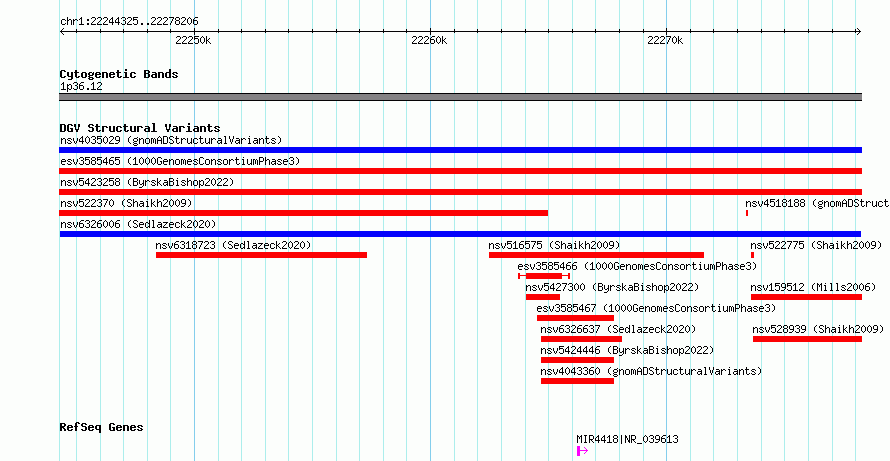Image resolution: width=890 pixels, height=461 pixels.
Task: Click the 1p36.12 cytogenetic band bar
Action: [460, 97]
